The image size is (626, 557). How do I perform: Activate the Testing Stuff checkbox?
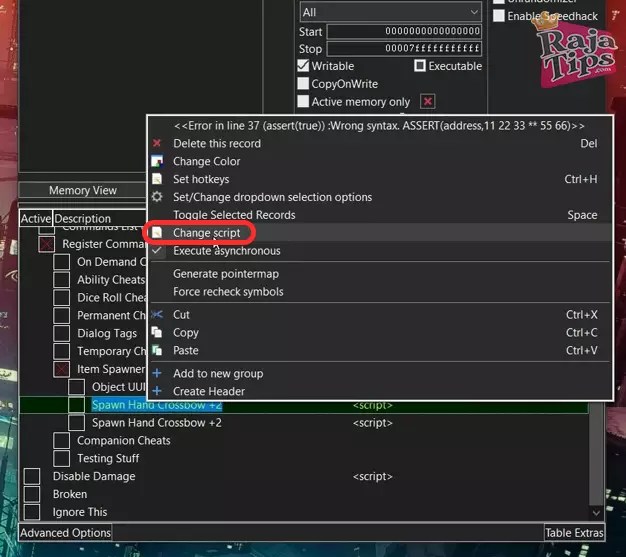tap(61, 458)
